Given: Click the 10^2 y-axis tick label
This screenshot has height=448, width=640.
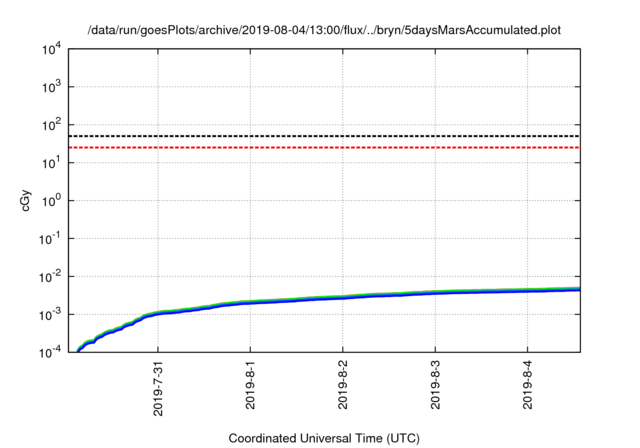Looking at the screenshot, I should tap(51, 125).
